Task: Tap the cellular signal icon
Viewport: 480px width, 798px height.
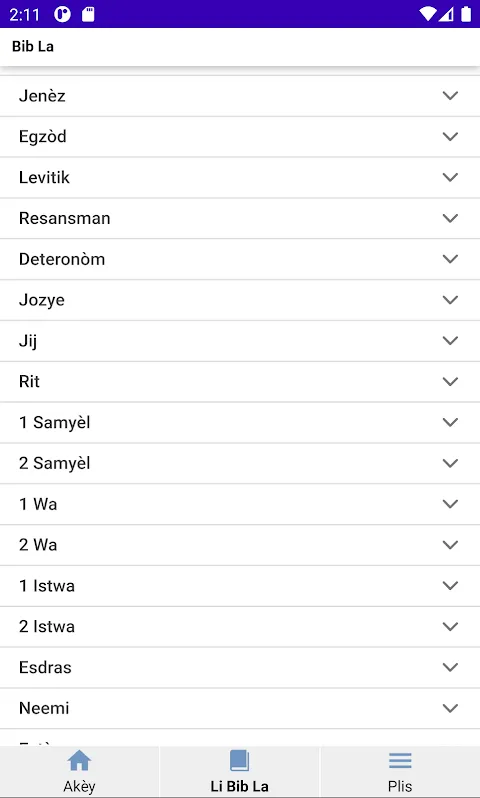Action: [x=446, y=15]
